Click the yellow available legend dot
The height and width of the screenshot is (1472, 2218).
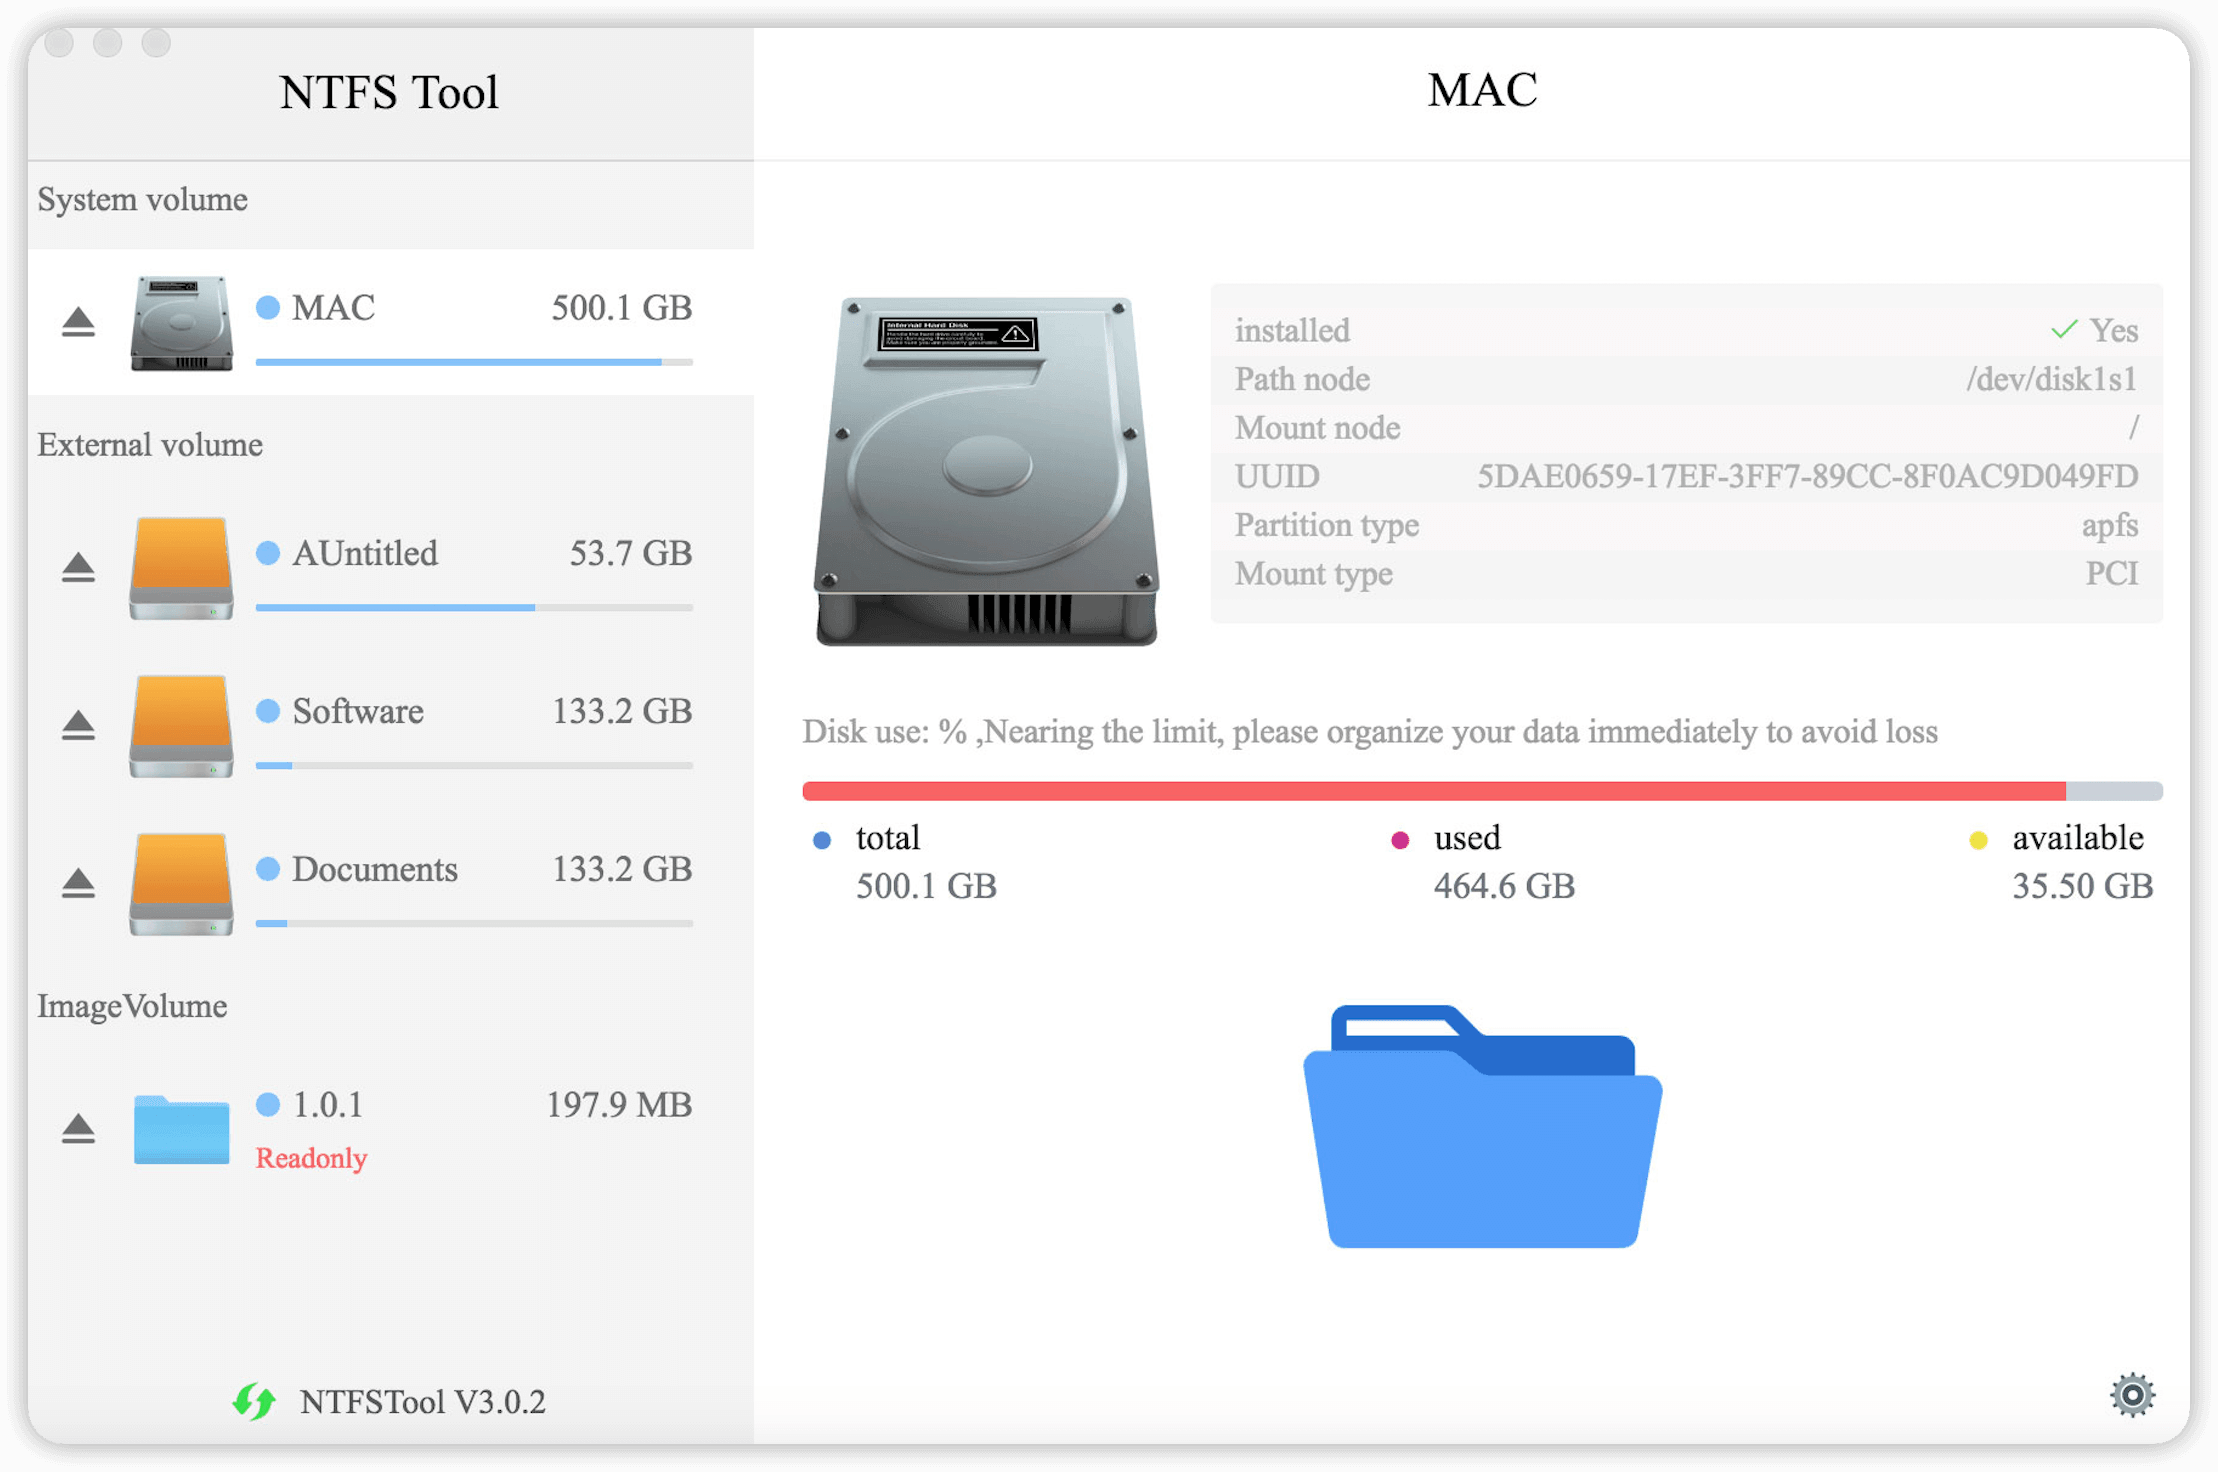(1978, 840)
